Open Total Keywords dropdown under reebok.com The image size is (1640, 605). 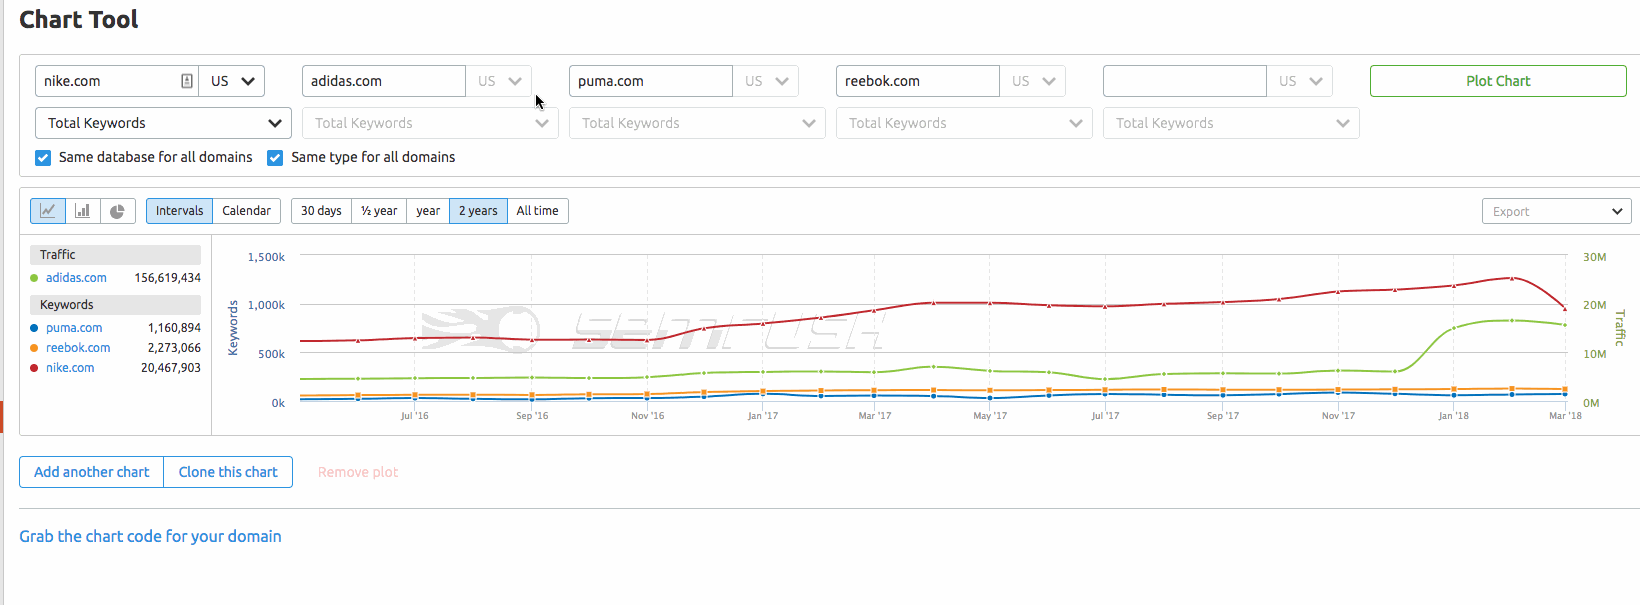964,123
